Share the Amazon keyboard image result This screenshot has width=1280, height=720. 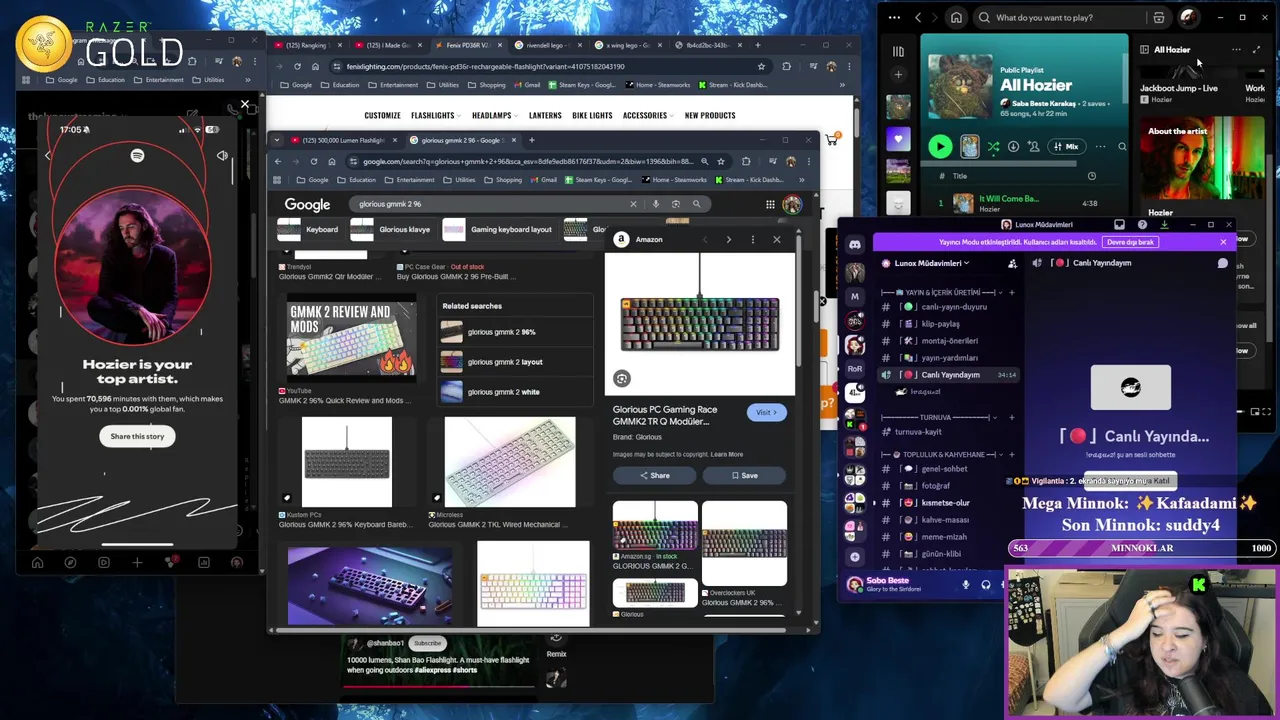coord(655,475)
